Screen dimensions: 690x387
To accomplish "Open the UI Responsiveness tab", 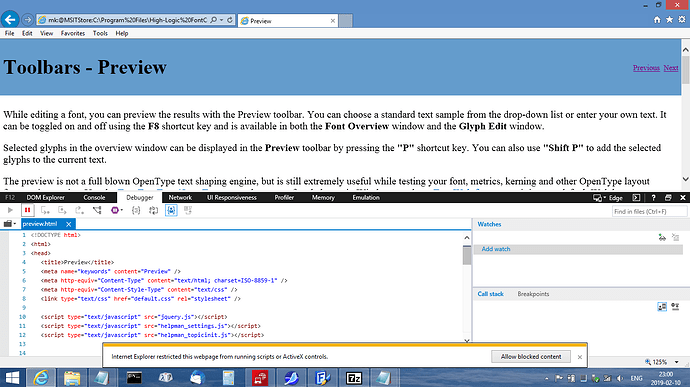I will coord(232,198).
